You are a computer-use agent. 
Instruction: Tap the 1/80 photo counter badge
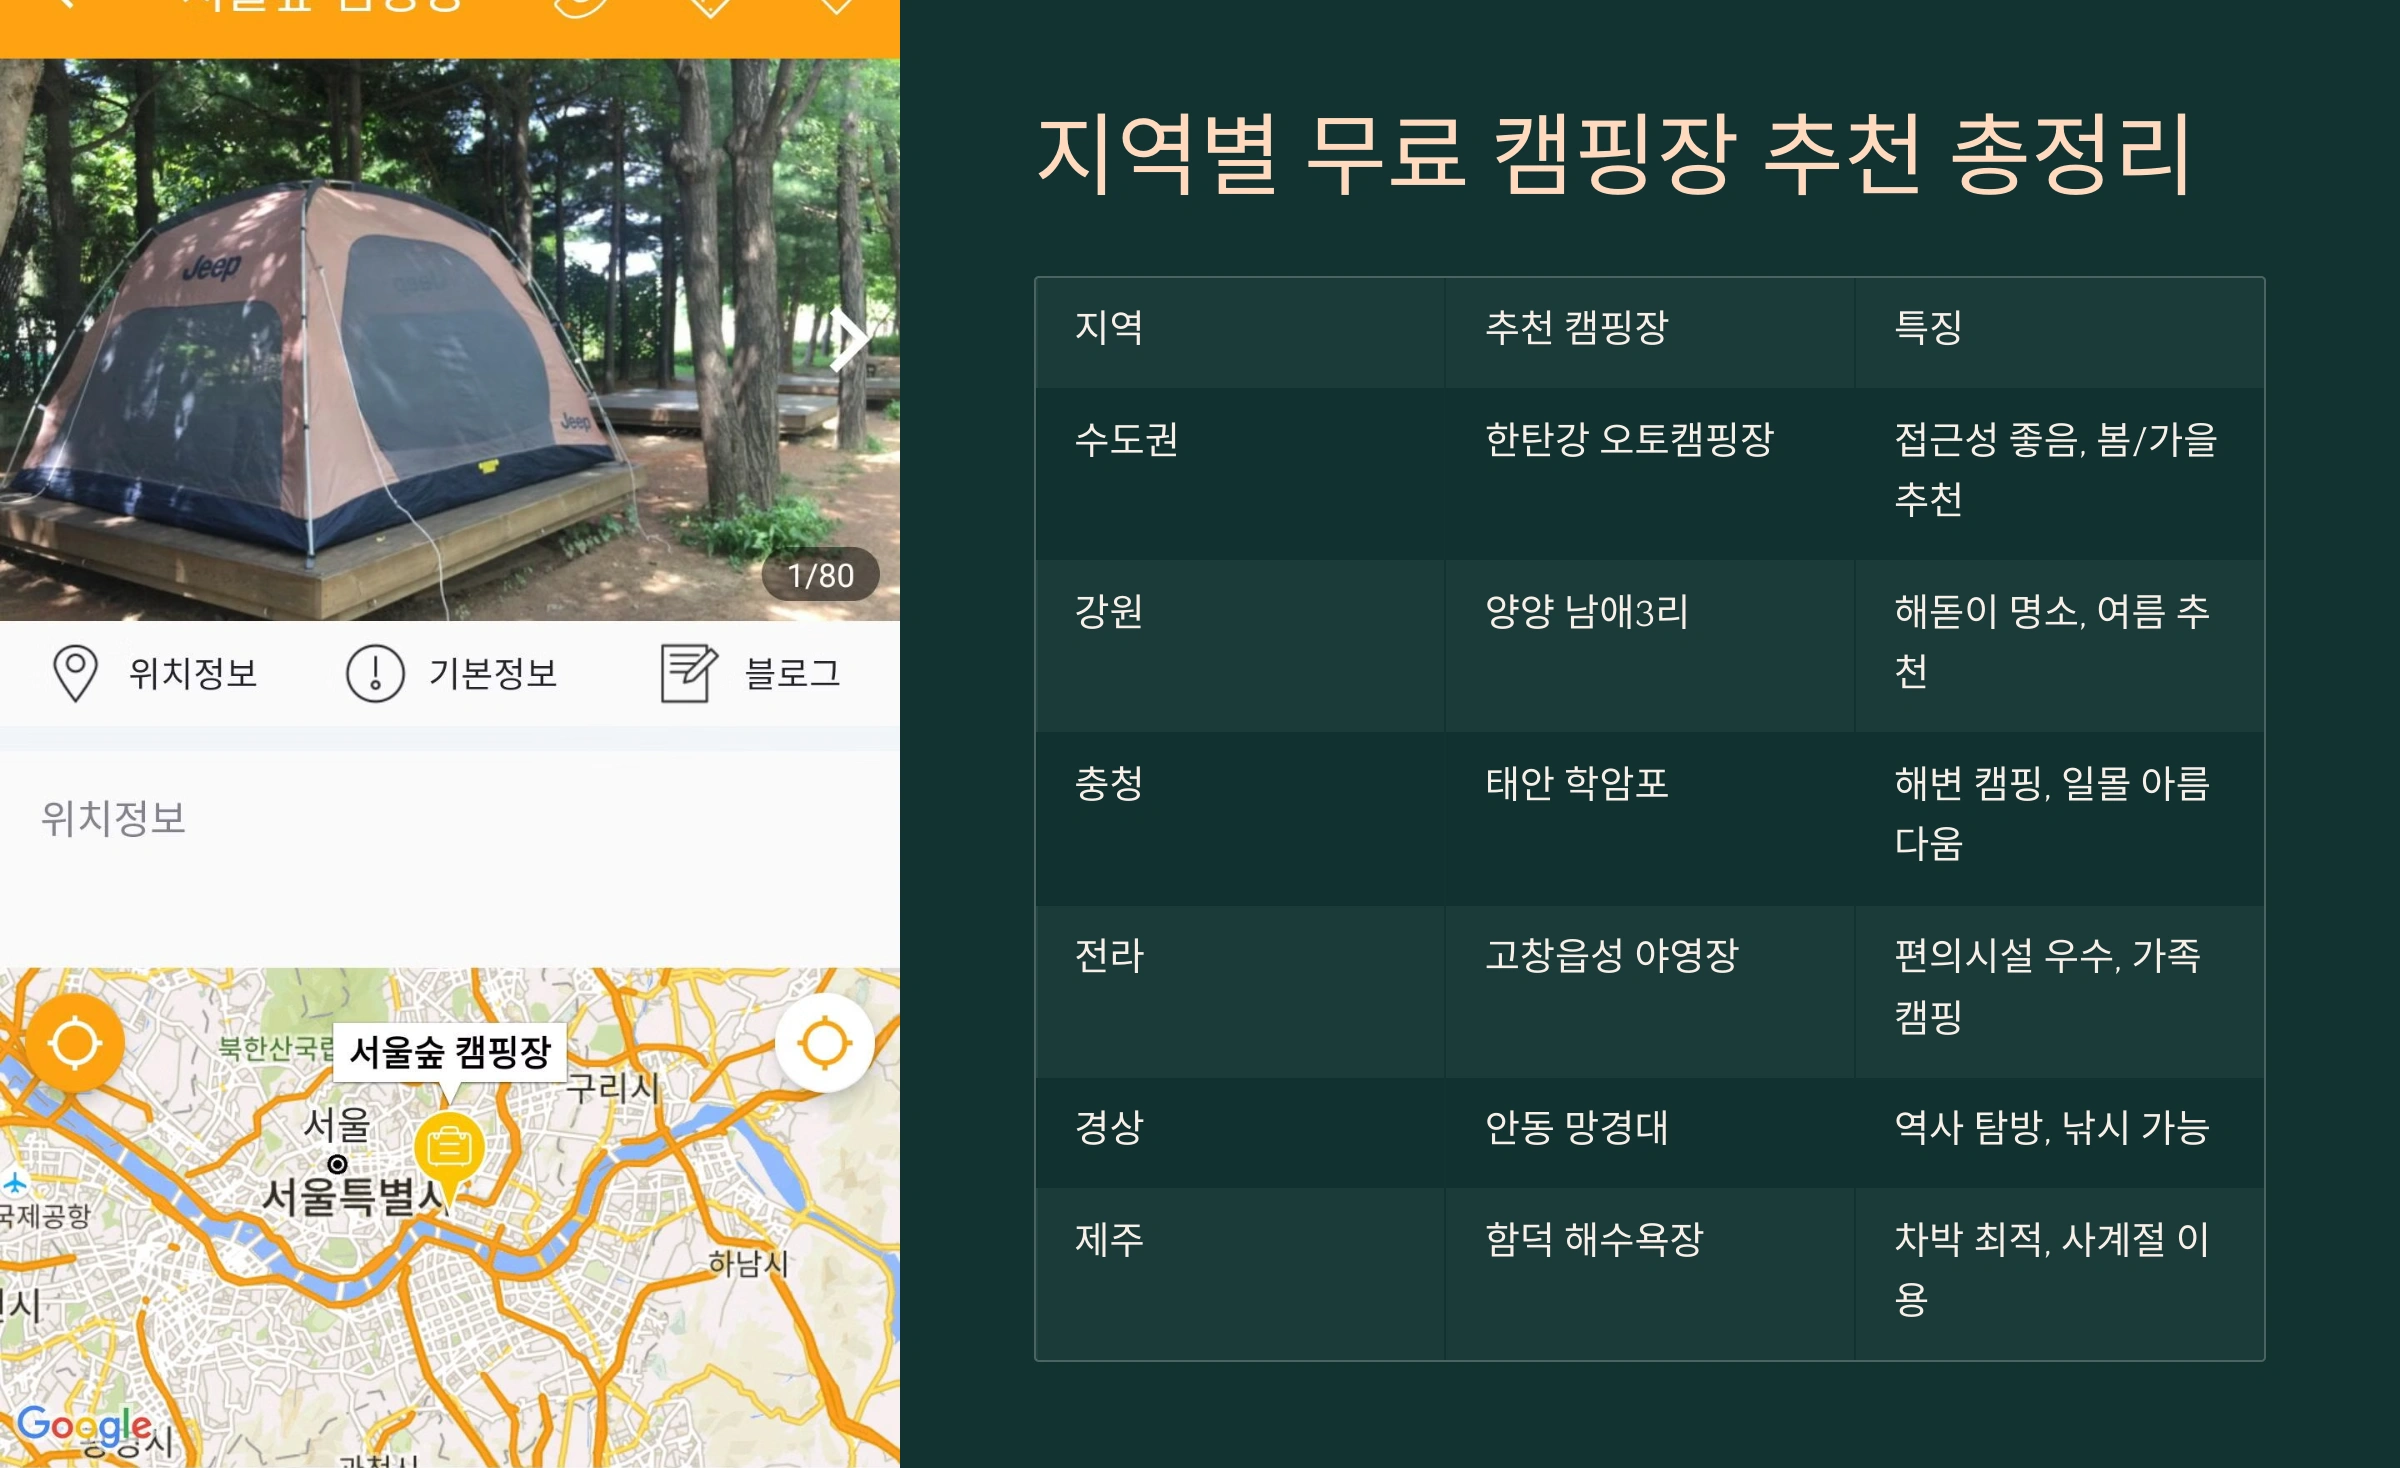pos(820,575)
